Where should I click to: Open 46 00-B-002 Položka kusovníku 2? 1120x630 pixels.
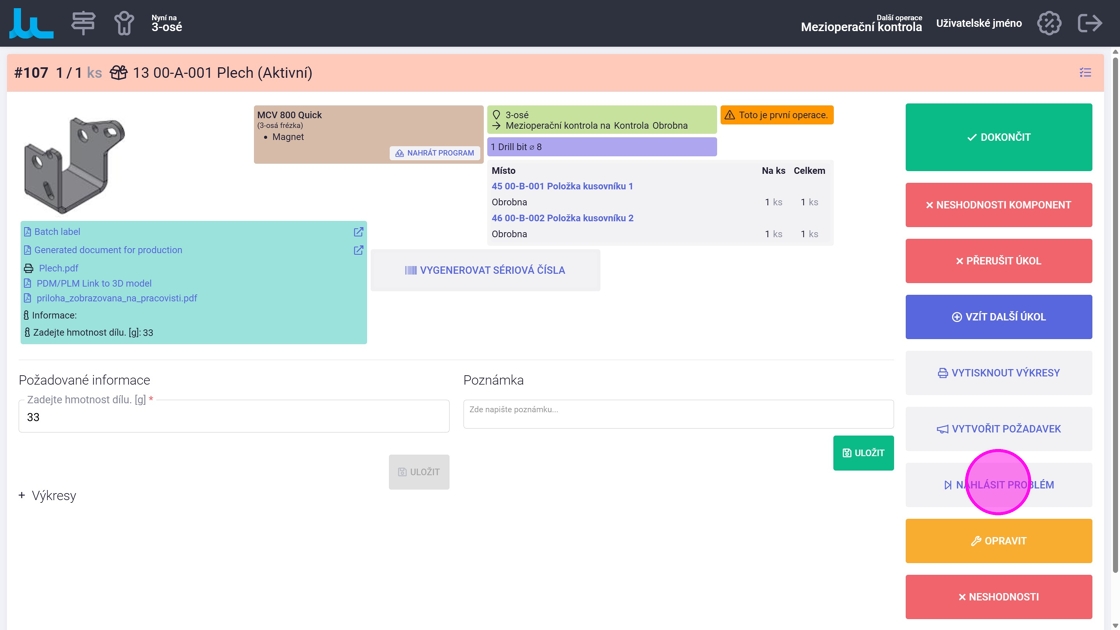click(562, 218)
